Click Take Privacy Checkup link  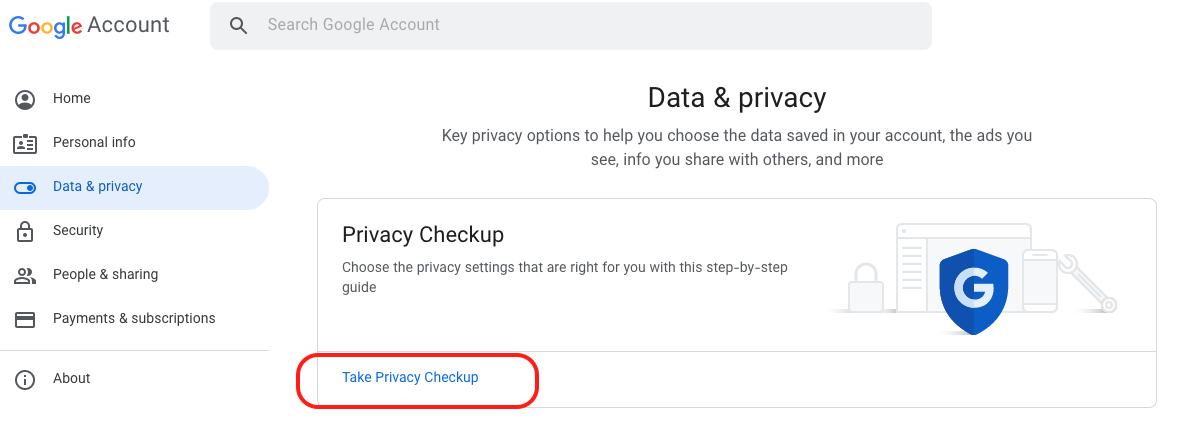[x=410, y=378]
